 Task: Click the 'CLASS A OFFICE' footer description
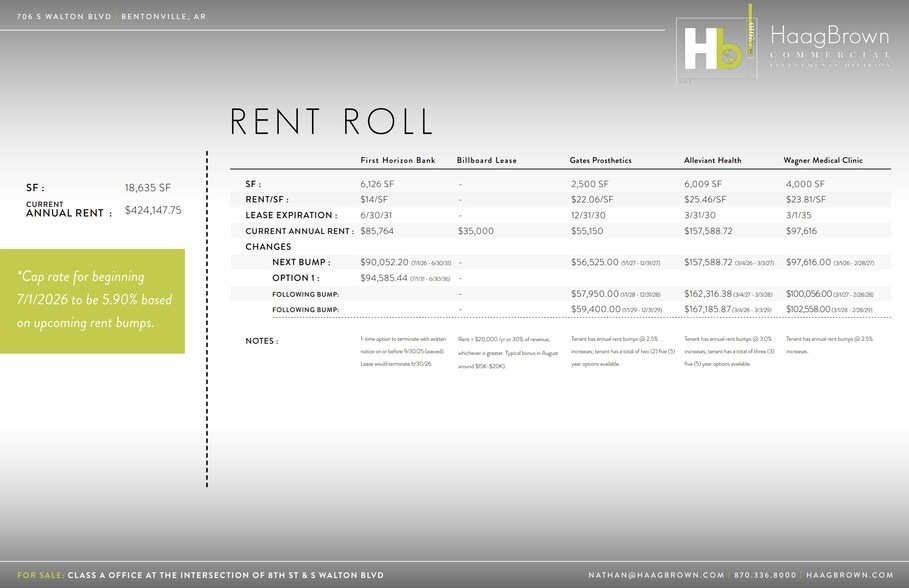coord(226,575)
